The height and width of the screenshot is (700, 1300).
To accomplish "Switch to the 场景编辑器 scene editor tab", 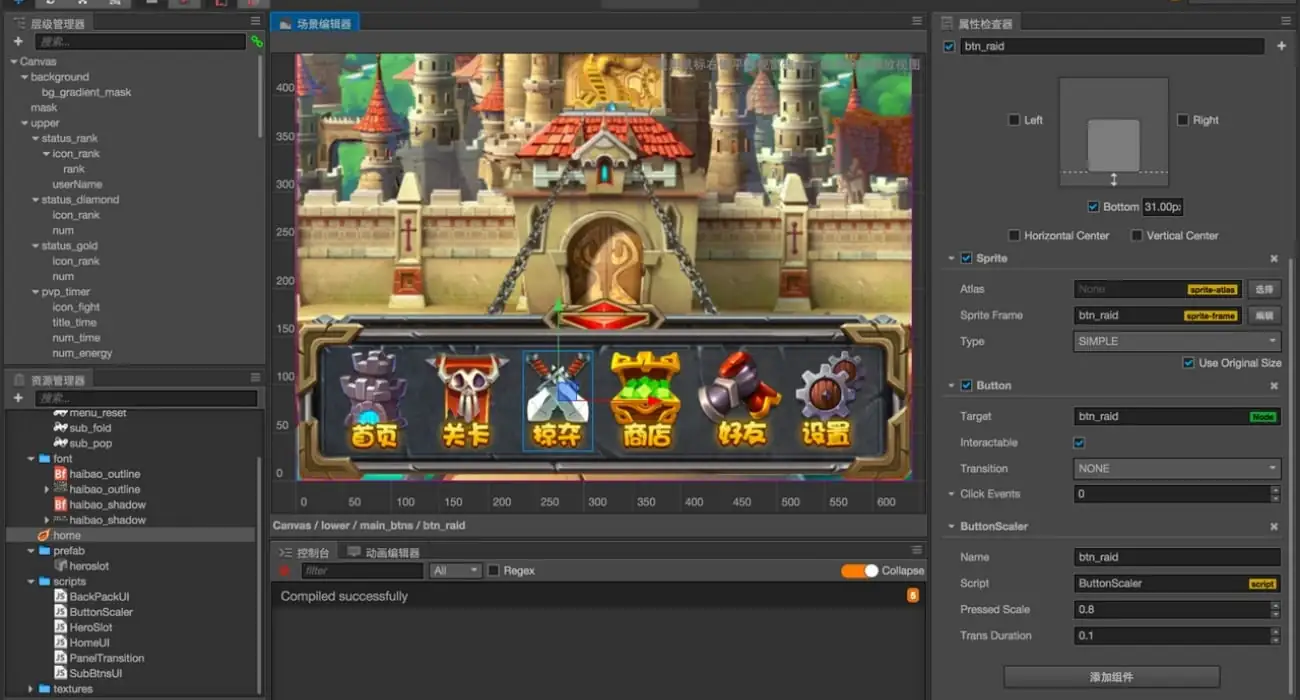I will click(x=315, y=23).
